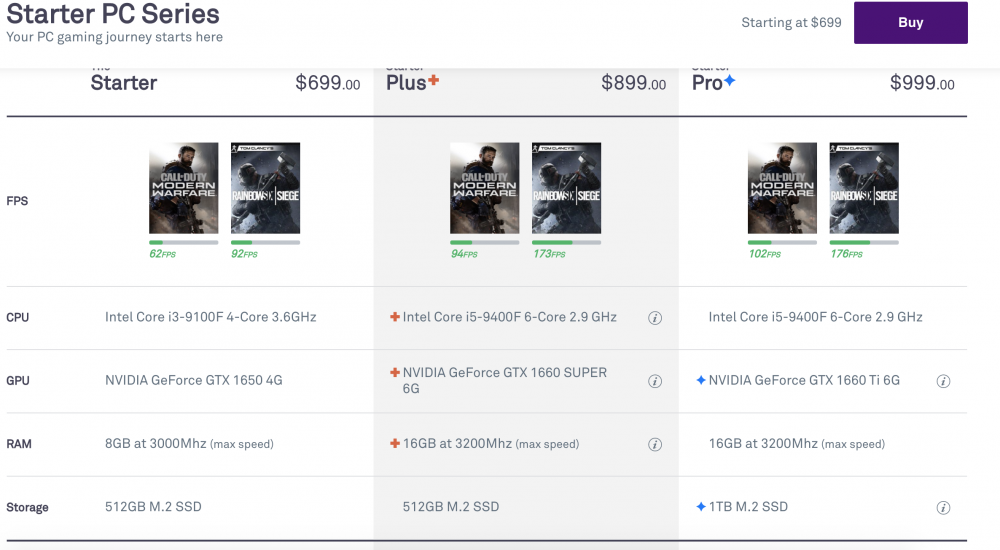This screenshot has width=1000, height=550.
Task: Click blue star icon before GTX 1660 Ti
Action: click(x=701, y=380)
